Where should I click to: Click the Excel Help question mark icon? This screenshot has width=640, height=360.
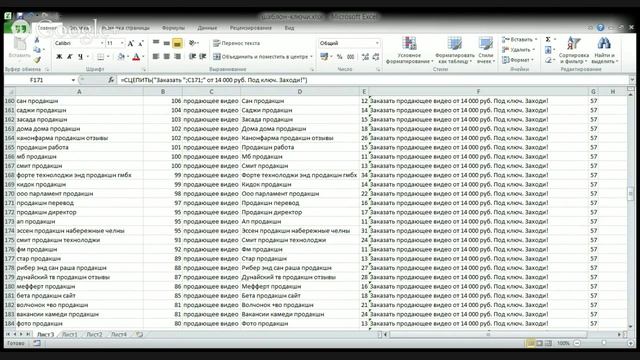pyautogui.click(x=600, y=27)
